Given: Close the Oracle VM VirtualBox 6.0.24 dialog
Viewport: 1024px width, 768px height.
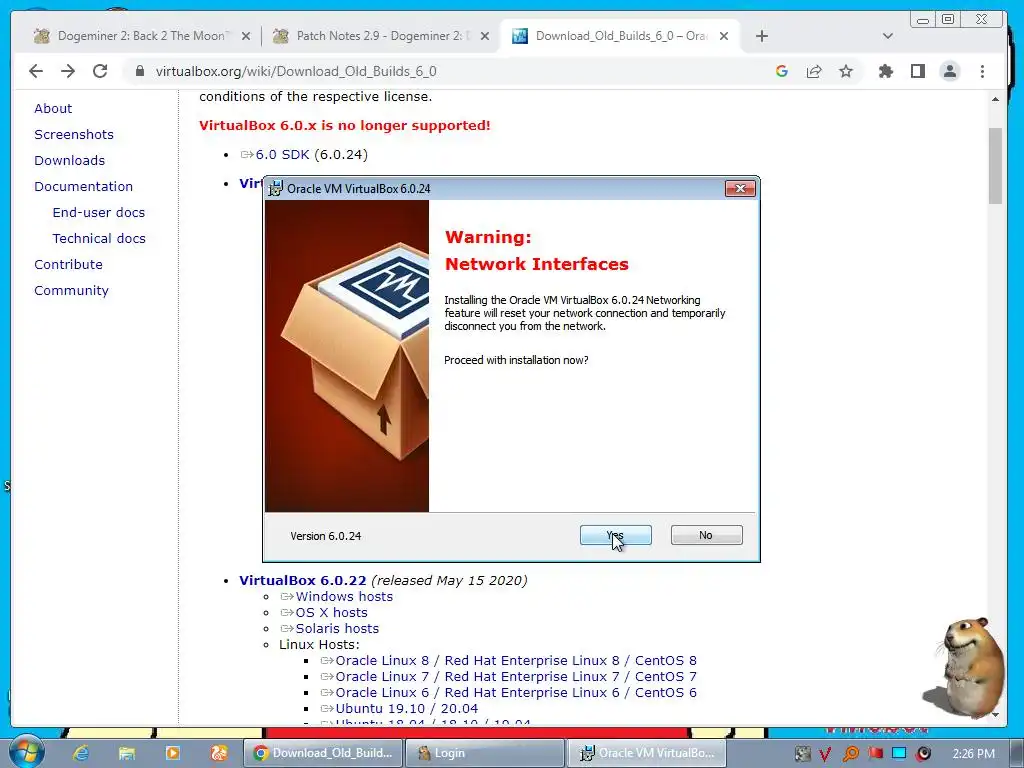Looking at the screenshot, I should 740,189.
